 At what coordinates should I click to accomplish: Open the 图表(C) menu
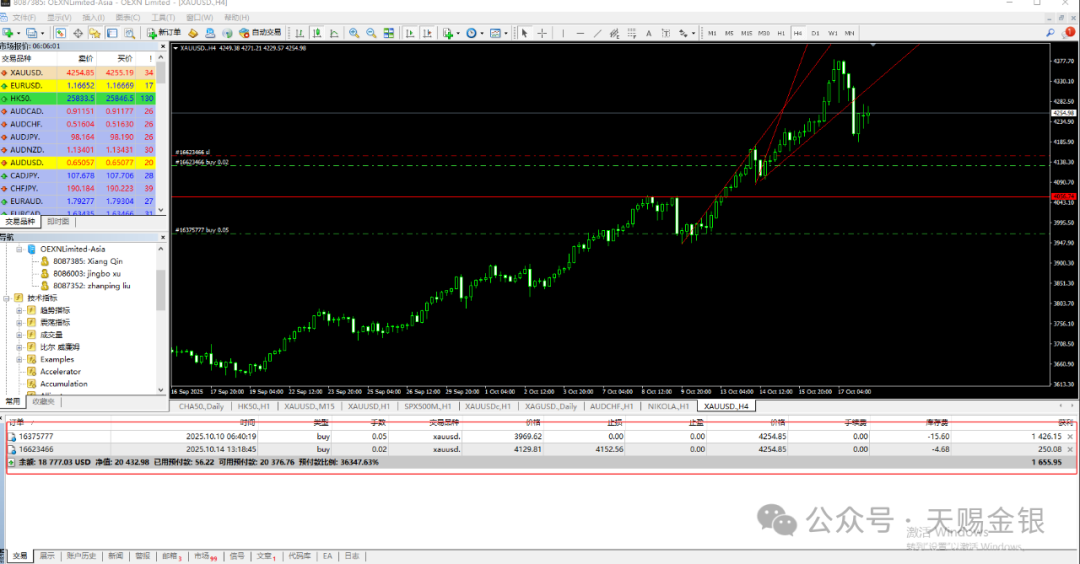(127, 18)
